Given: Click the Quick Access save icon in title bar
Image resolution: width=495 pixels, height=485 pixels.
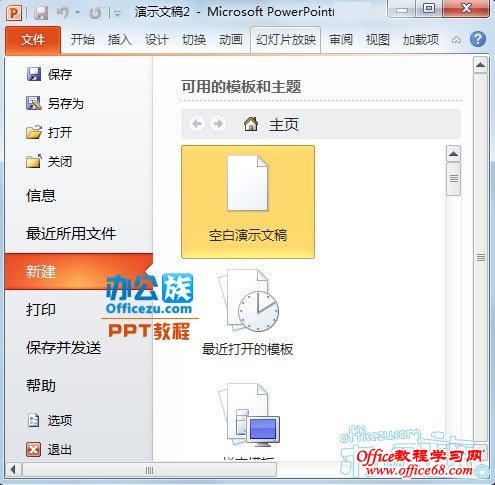Looking at the screenshot, I should point(41,13).
